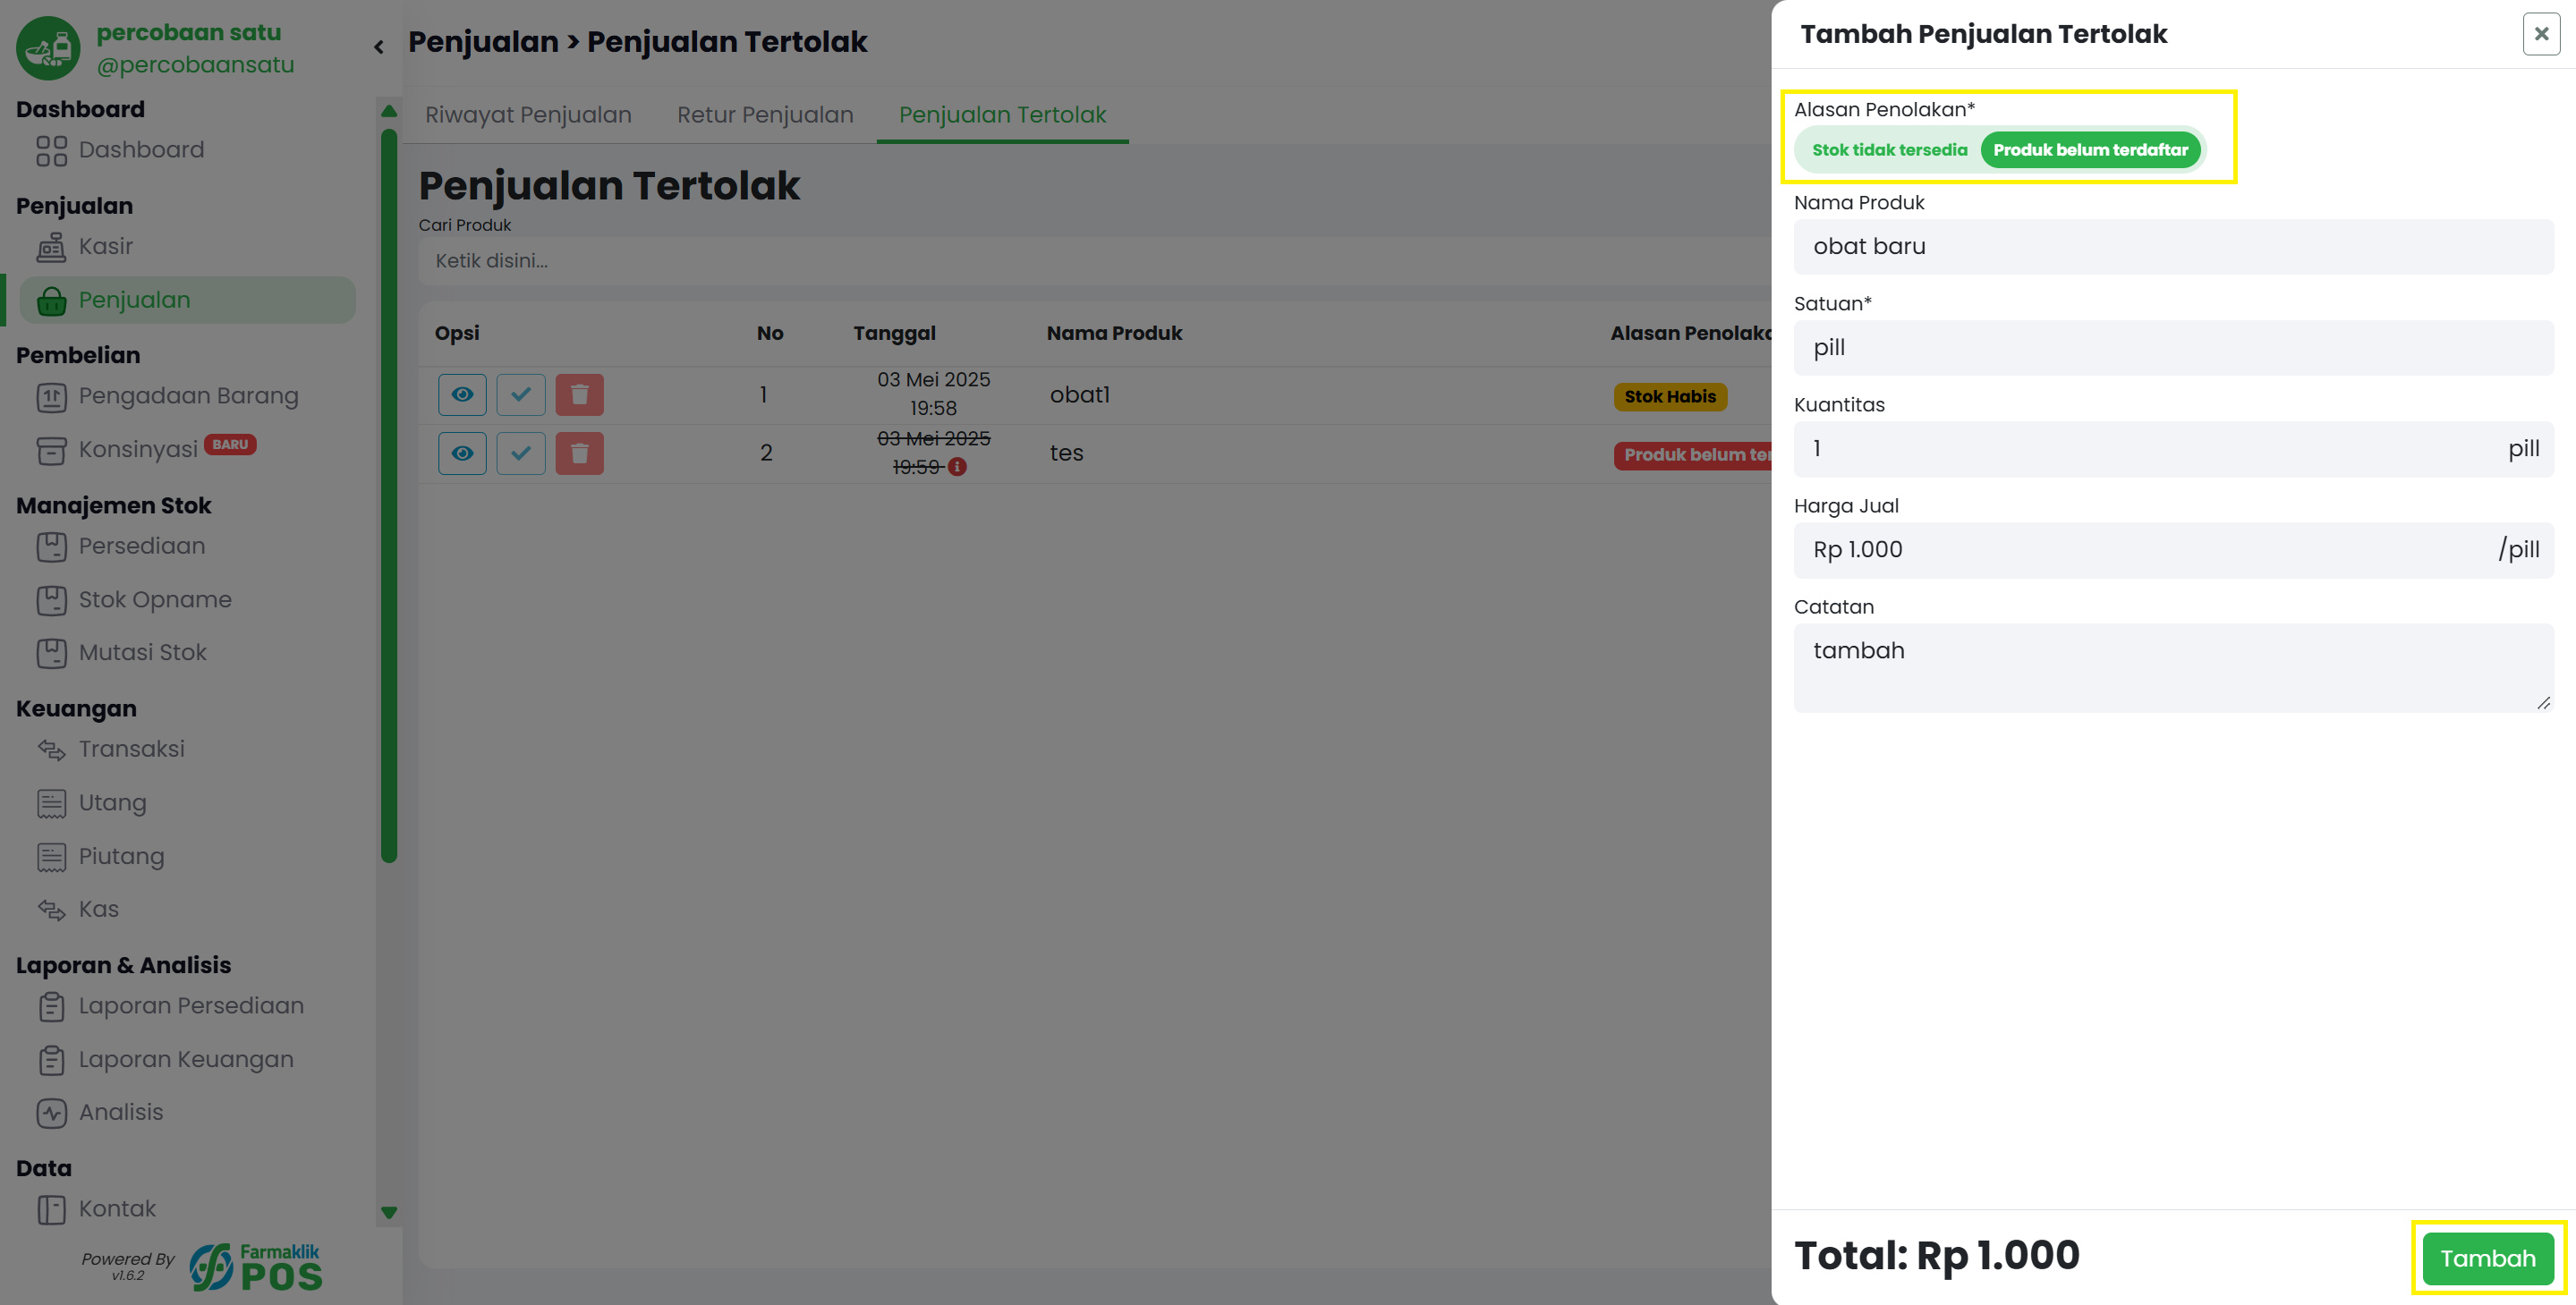
Task: Click the Piutang receipt icon
Action: click(51, 857)
